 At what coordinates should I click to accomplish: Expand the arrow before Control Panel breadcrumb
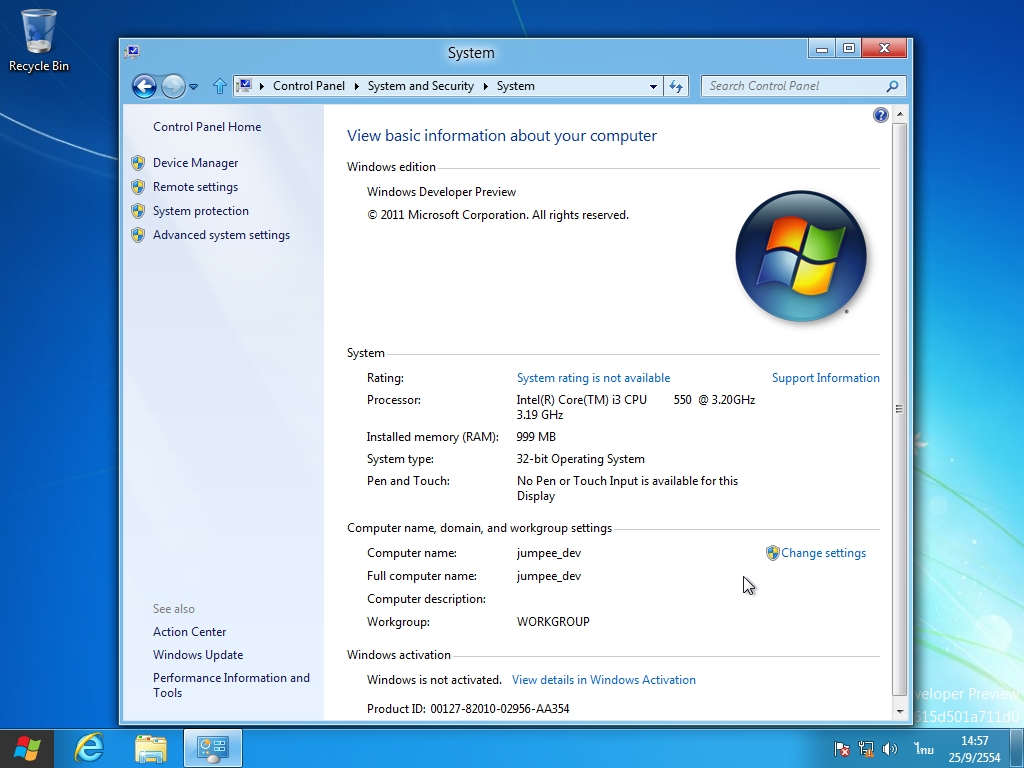262,86
